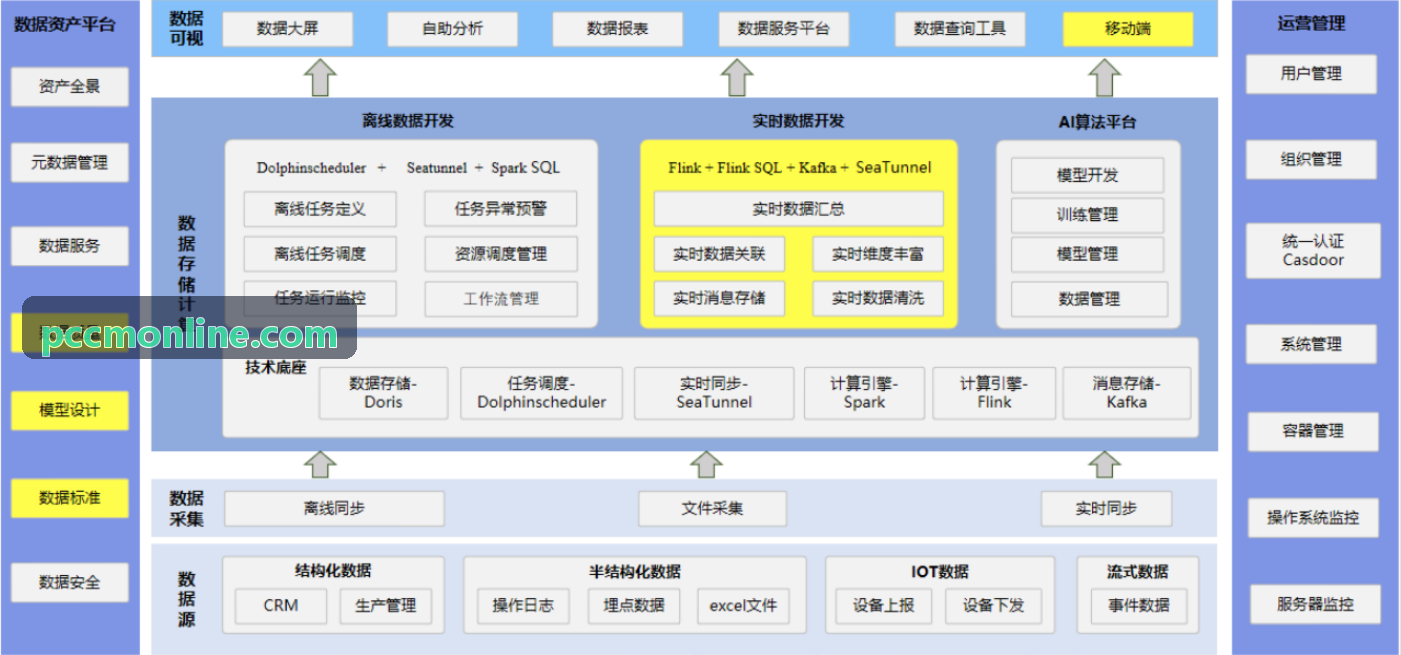This screenshot has width=1401, height=655.
Task: Open 资产全景 in the left panel
Action: [x=70, y=87]
